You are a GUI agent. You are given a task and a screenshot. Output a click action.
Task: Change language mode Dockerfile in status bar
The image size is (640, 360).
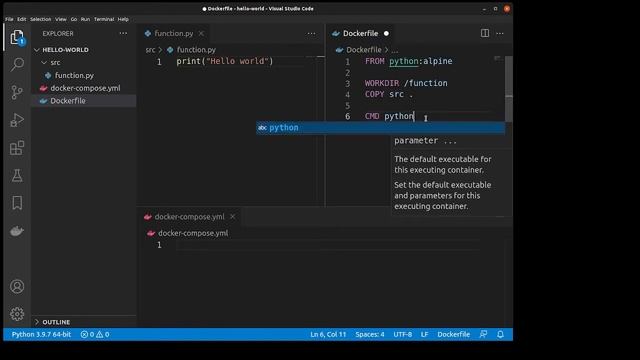[453, 334]
